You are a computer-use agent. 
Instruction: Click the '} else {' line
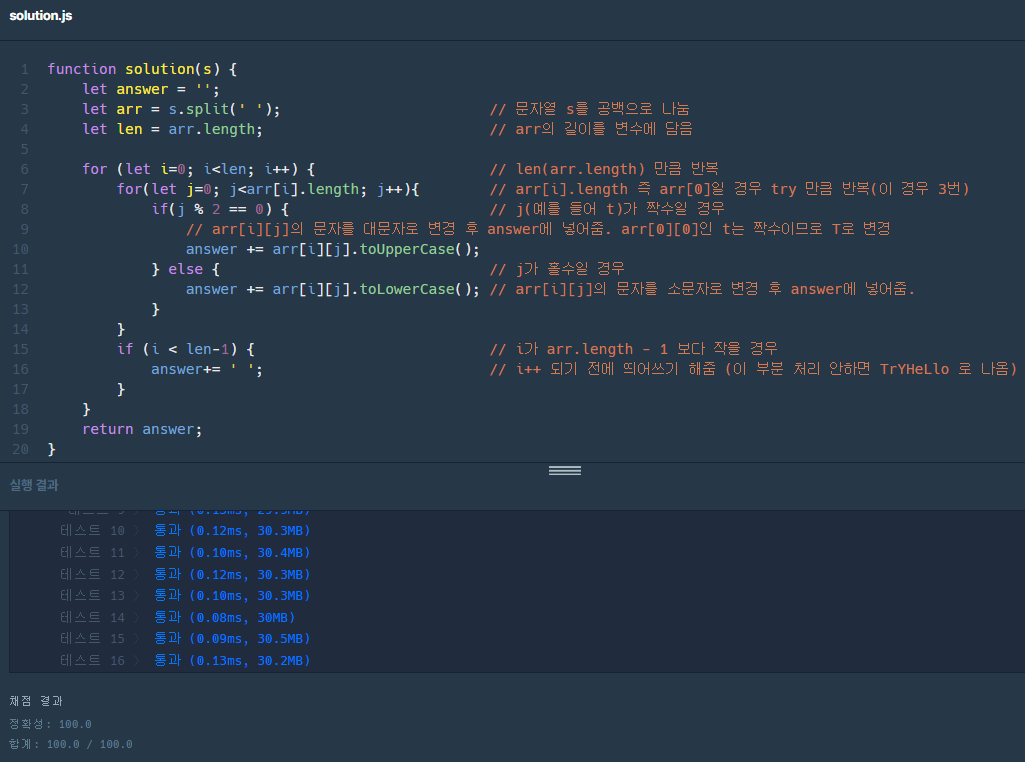pyautogui.click(x=186, y=269)
